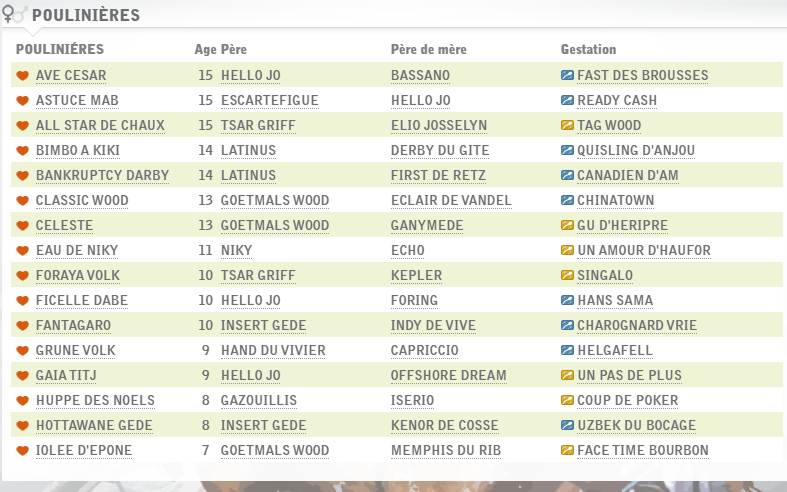Screen dimensions: 787x492
Task: Click the heart icon beside AVE CESAR
Action: (x=22, y=76)
